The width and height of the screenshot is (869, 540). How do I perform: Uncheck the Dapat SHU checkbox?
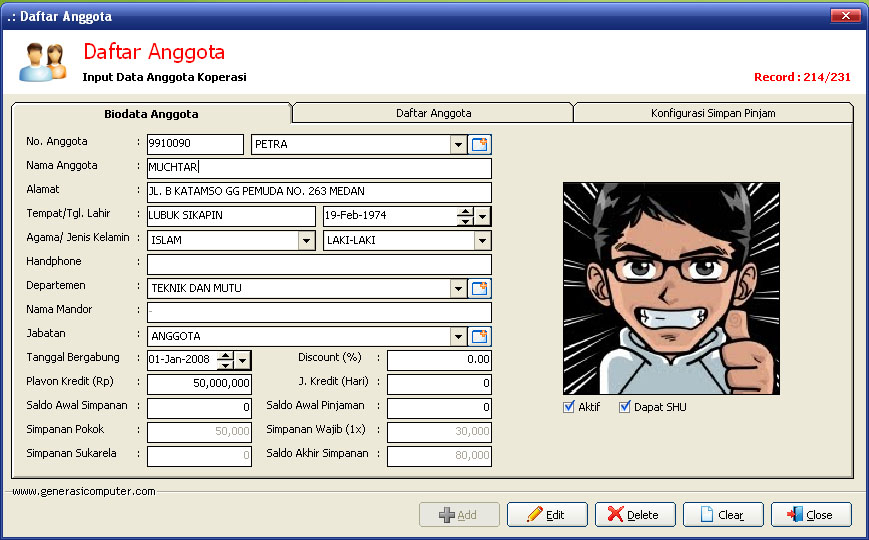click(625, 407)
